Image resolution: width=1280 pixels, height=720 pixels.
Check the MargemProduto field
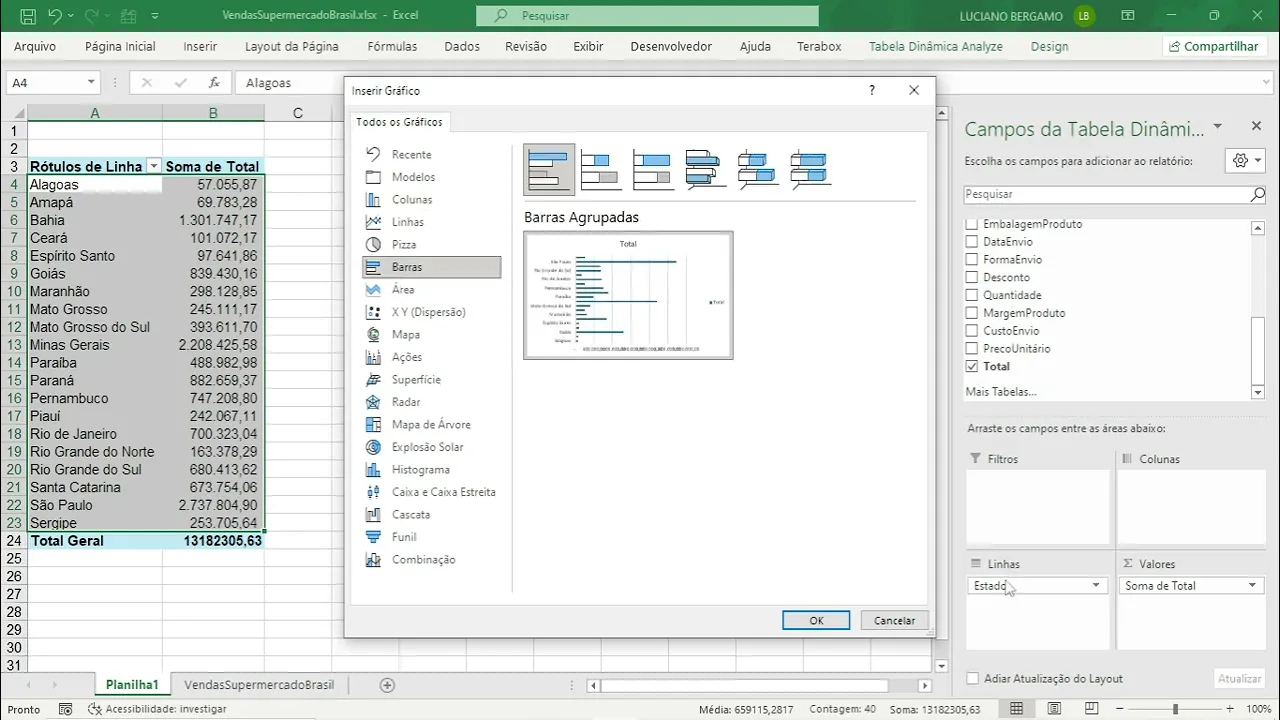(971, 313)
